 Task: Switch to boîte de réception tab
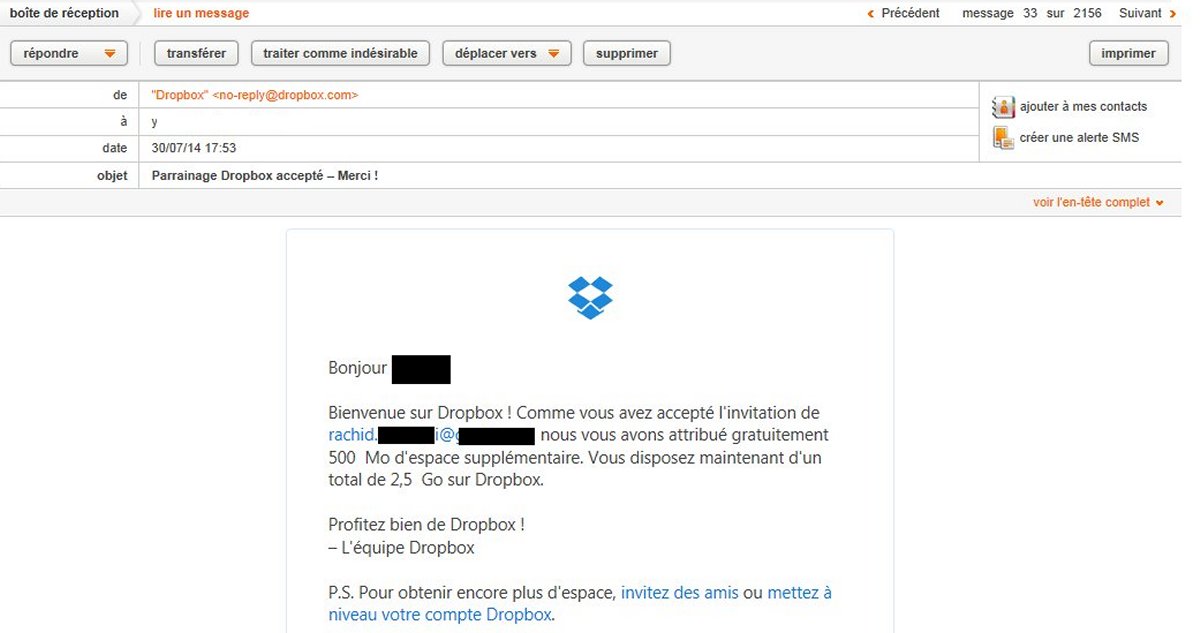(x=64, y=13)
